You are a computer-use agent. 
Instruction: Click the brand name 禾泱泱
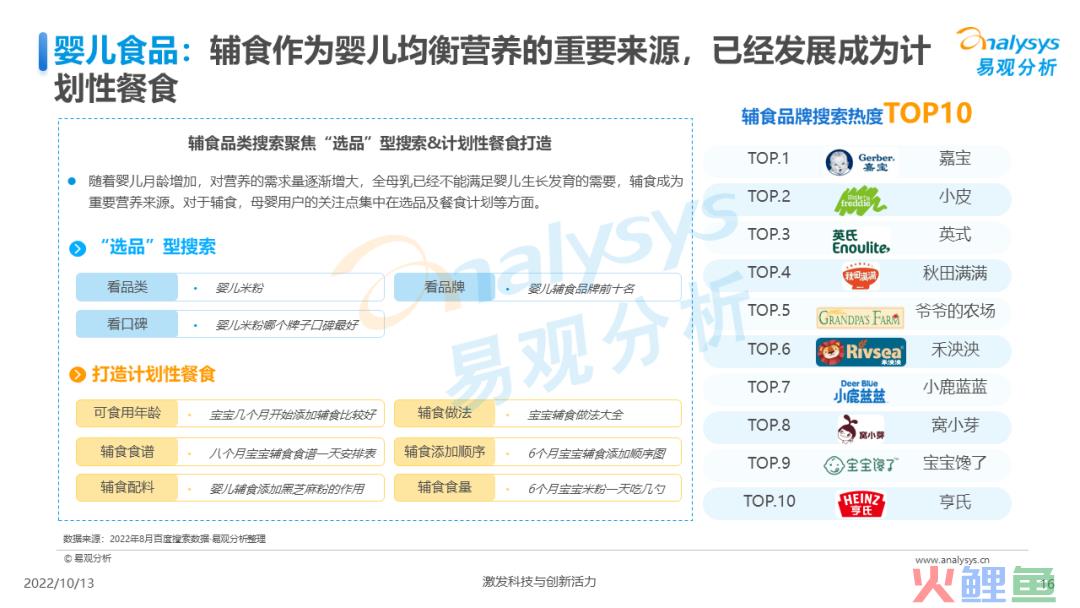955,350
